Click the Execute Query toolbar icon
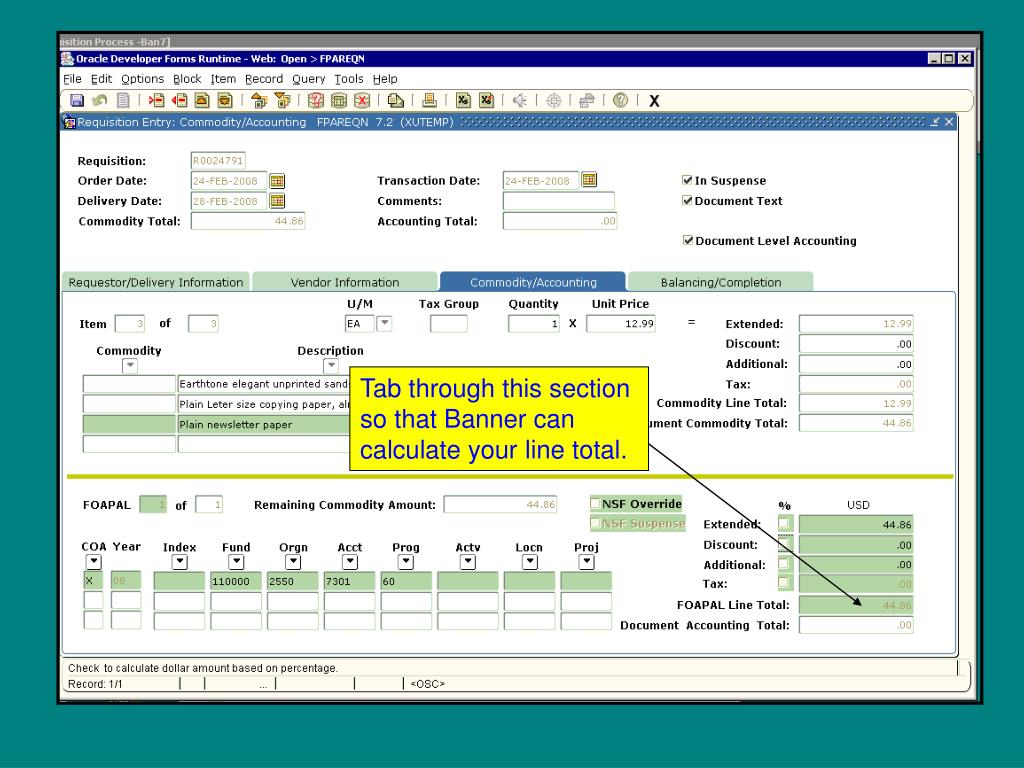This screenshot has width=1024, height=768. click(338, 101)
